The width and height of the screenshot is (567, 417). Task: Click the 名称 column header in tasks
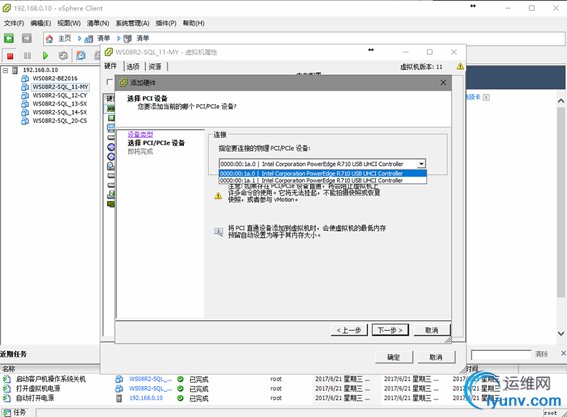point(9,369)
